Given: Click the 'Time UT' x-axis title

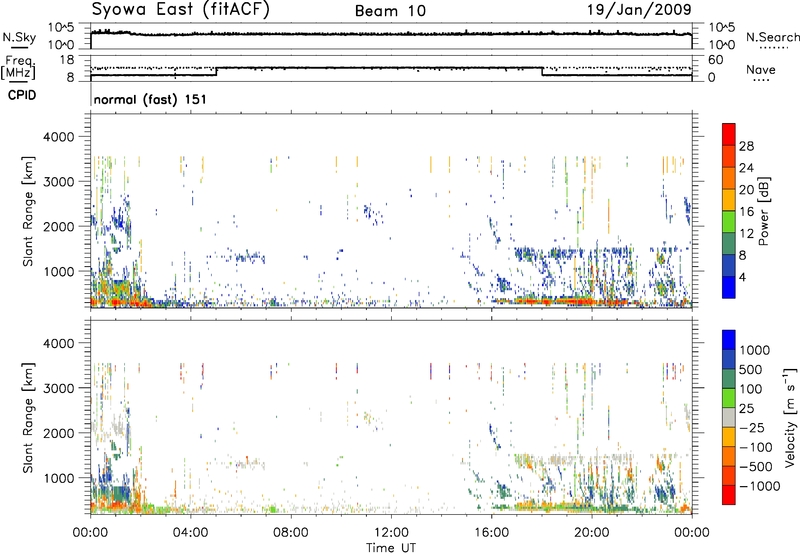Looking at the screenshot, I should [391, 548].
